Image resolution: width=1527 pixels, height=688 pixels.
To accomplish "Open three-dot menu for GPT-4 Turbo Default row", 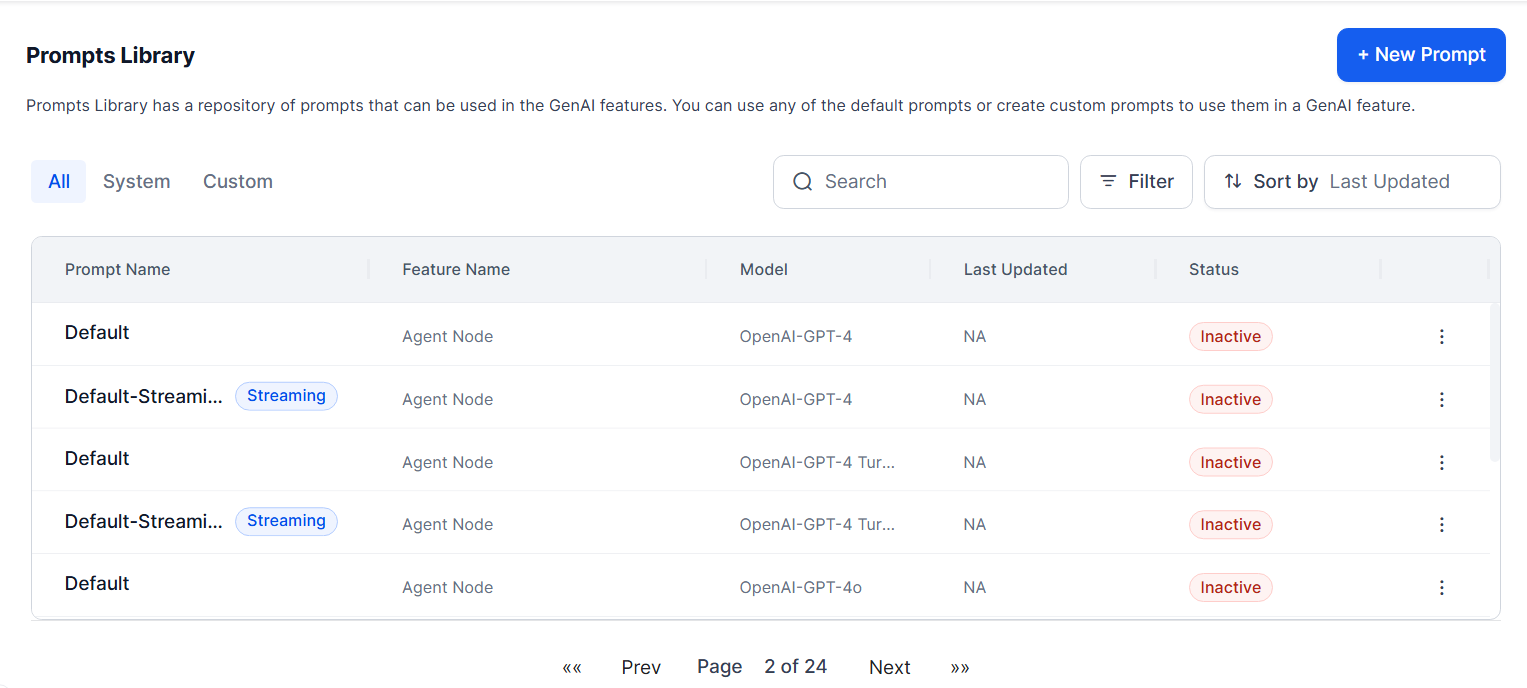I will tap(1441, 462).
